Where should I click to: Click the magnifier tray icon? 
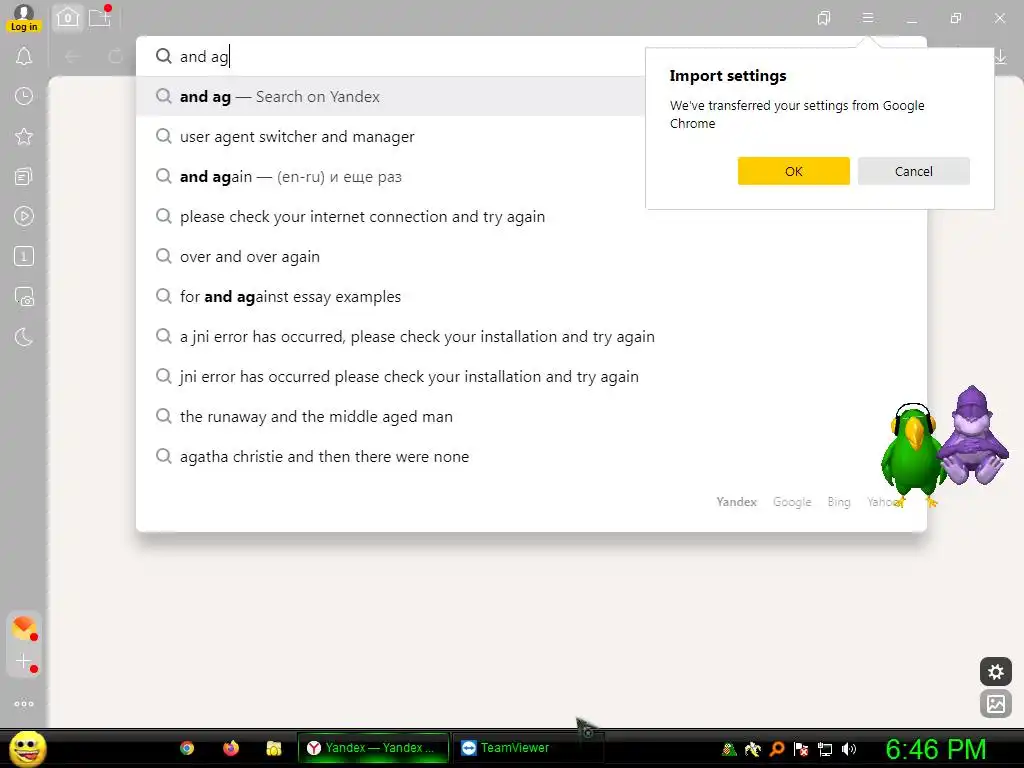(777, 749)
